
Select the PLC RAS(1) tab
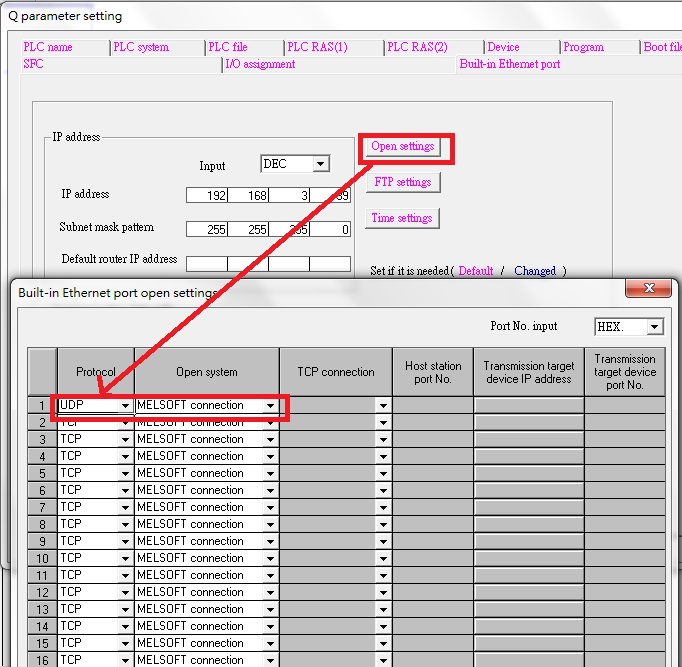pos(317,47)
